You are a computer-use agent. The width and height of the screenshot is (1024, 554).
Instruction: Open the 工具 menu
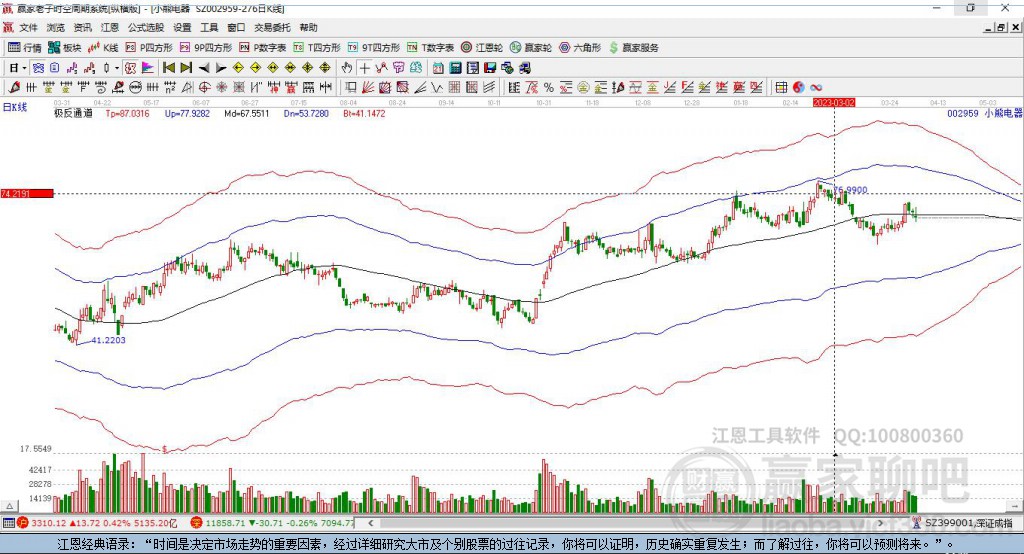coord(209,27)
